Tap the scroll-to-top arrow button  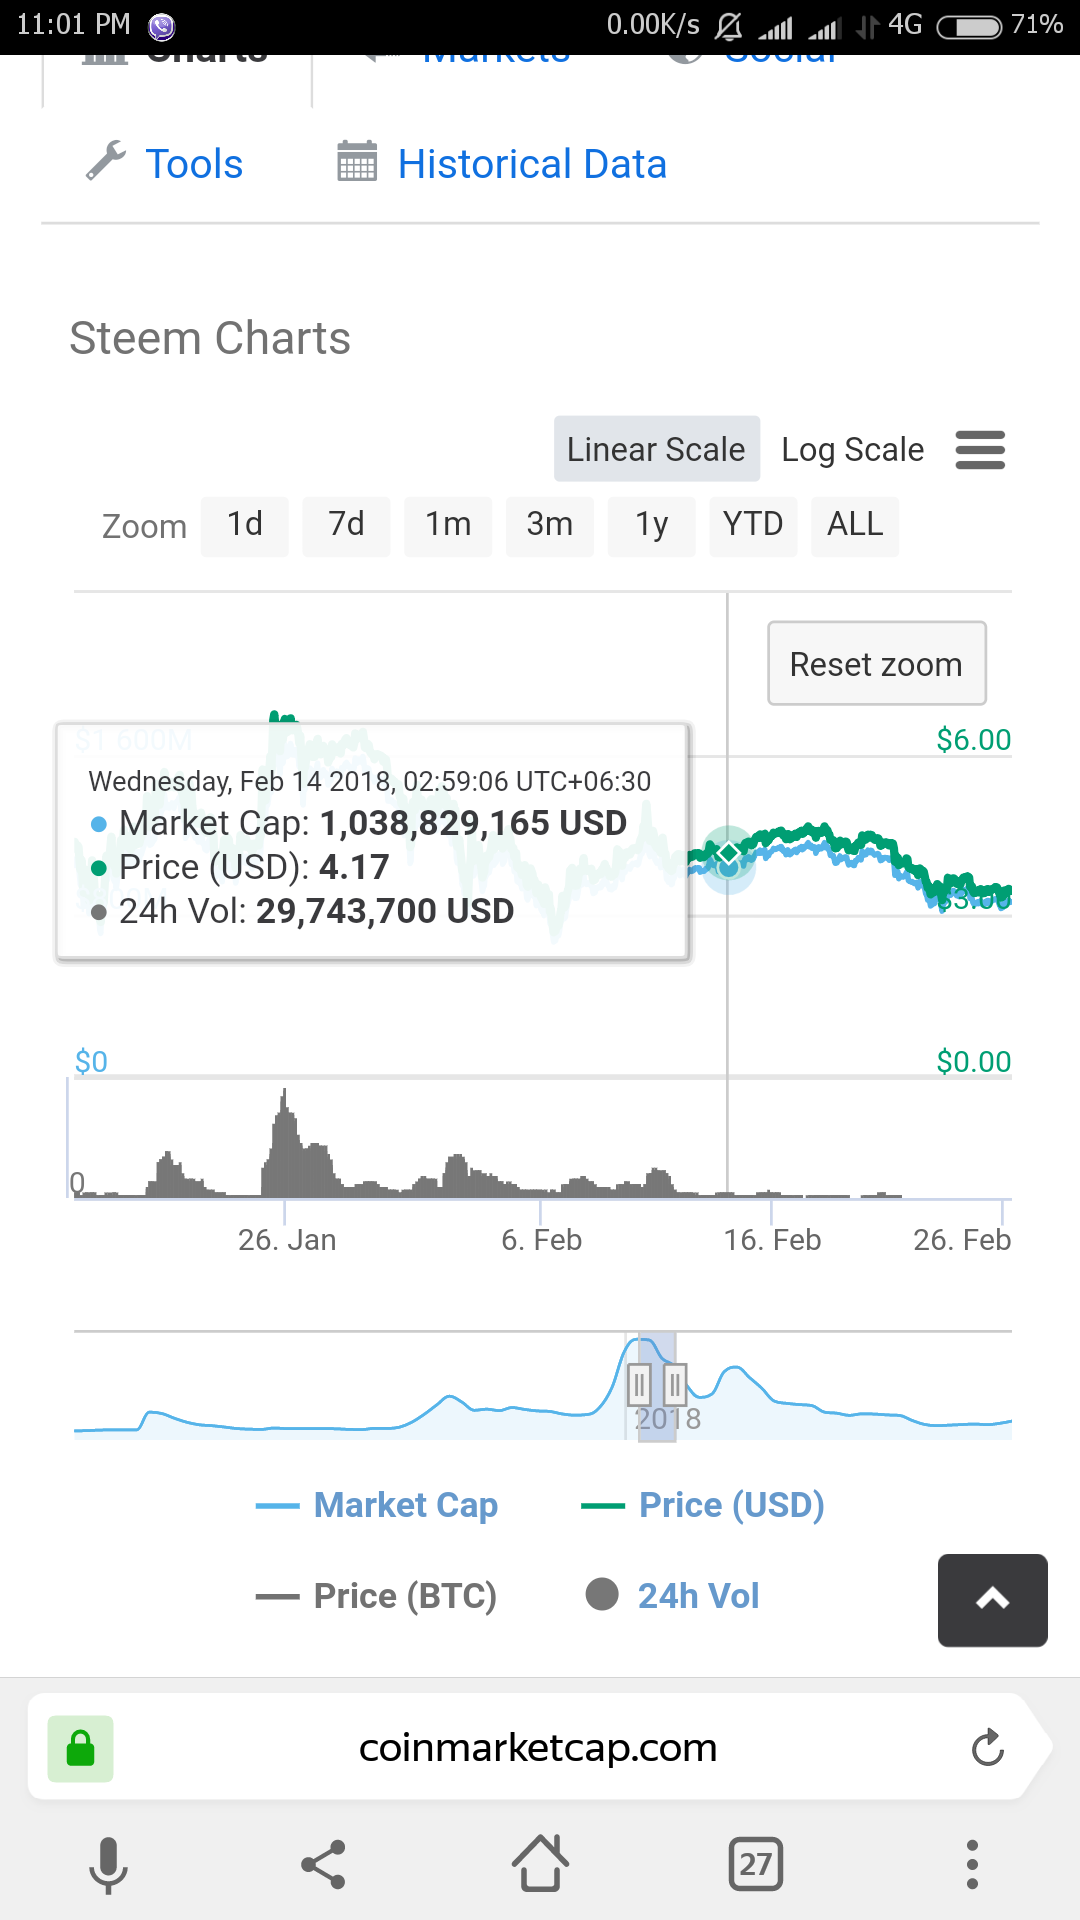[x=992, y=1600]
